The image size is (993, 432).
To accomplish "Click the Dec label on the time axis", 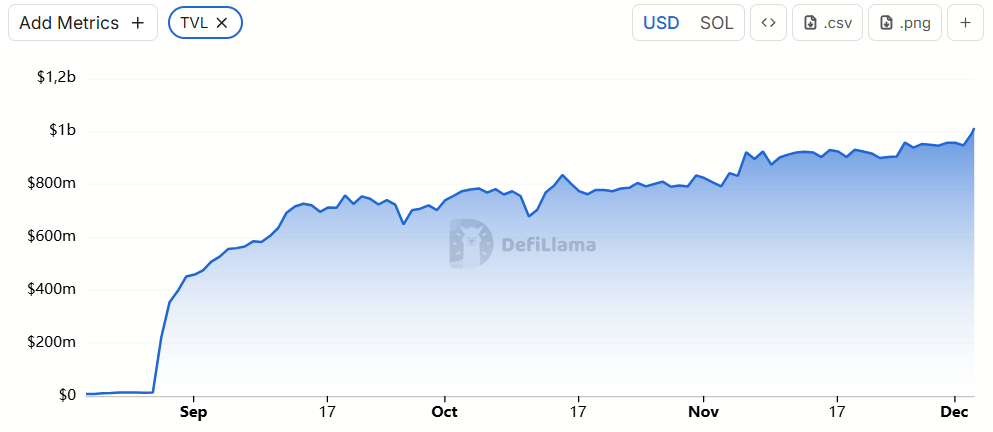I will click(957, 411).
